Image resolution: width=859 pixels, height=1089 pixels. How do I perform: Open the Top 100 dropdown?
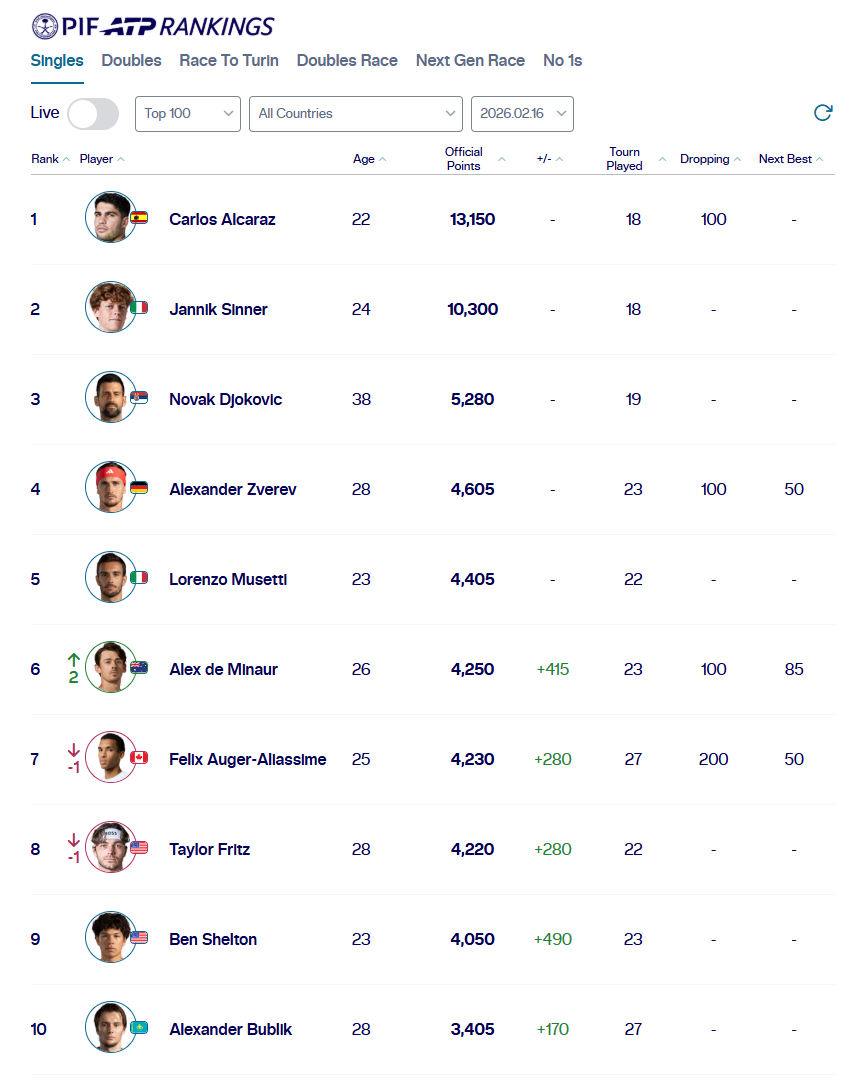(188, 114)
